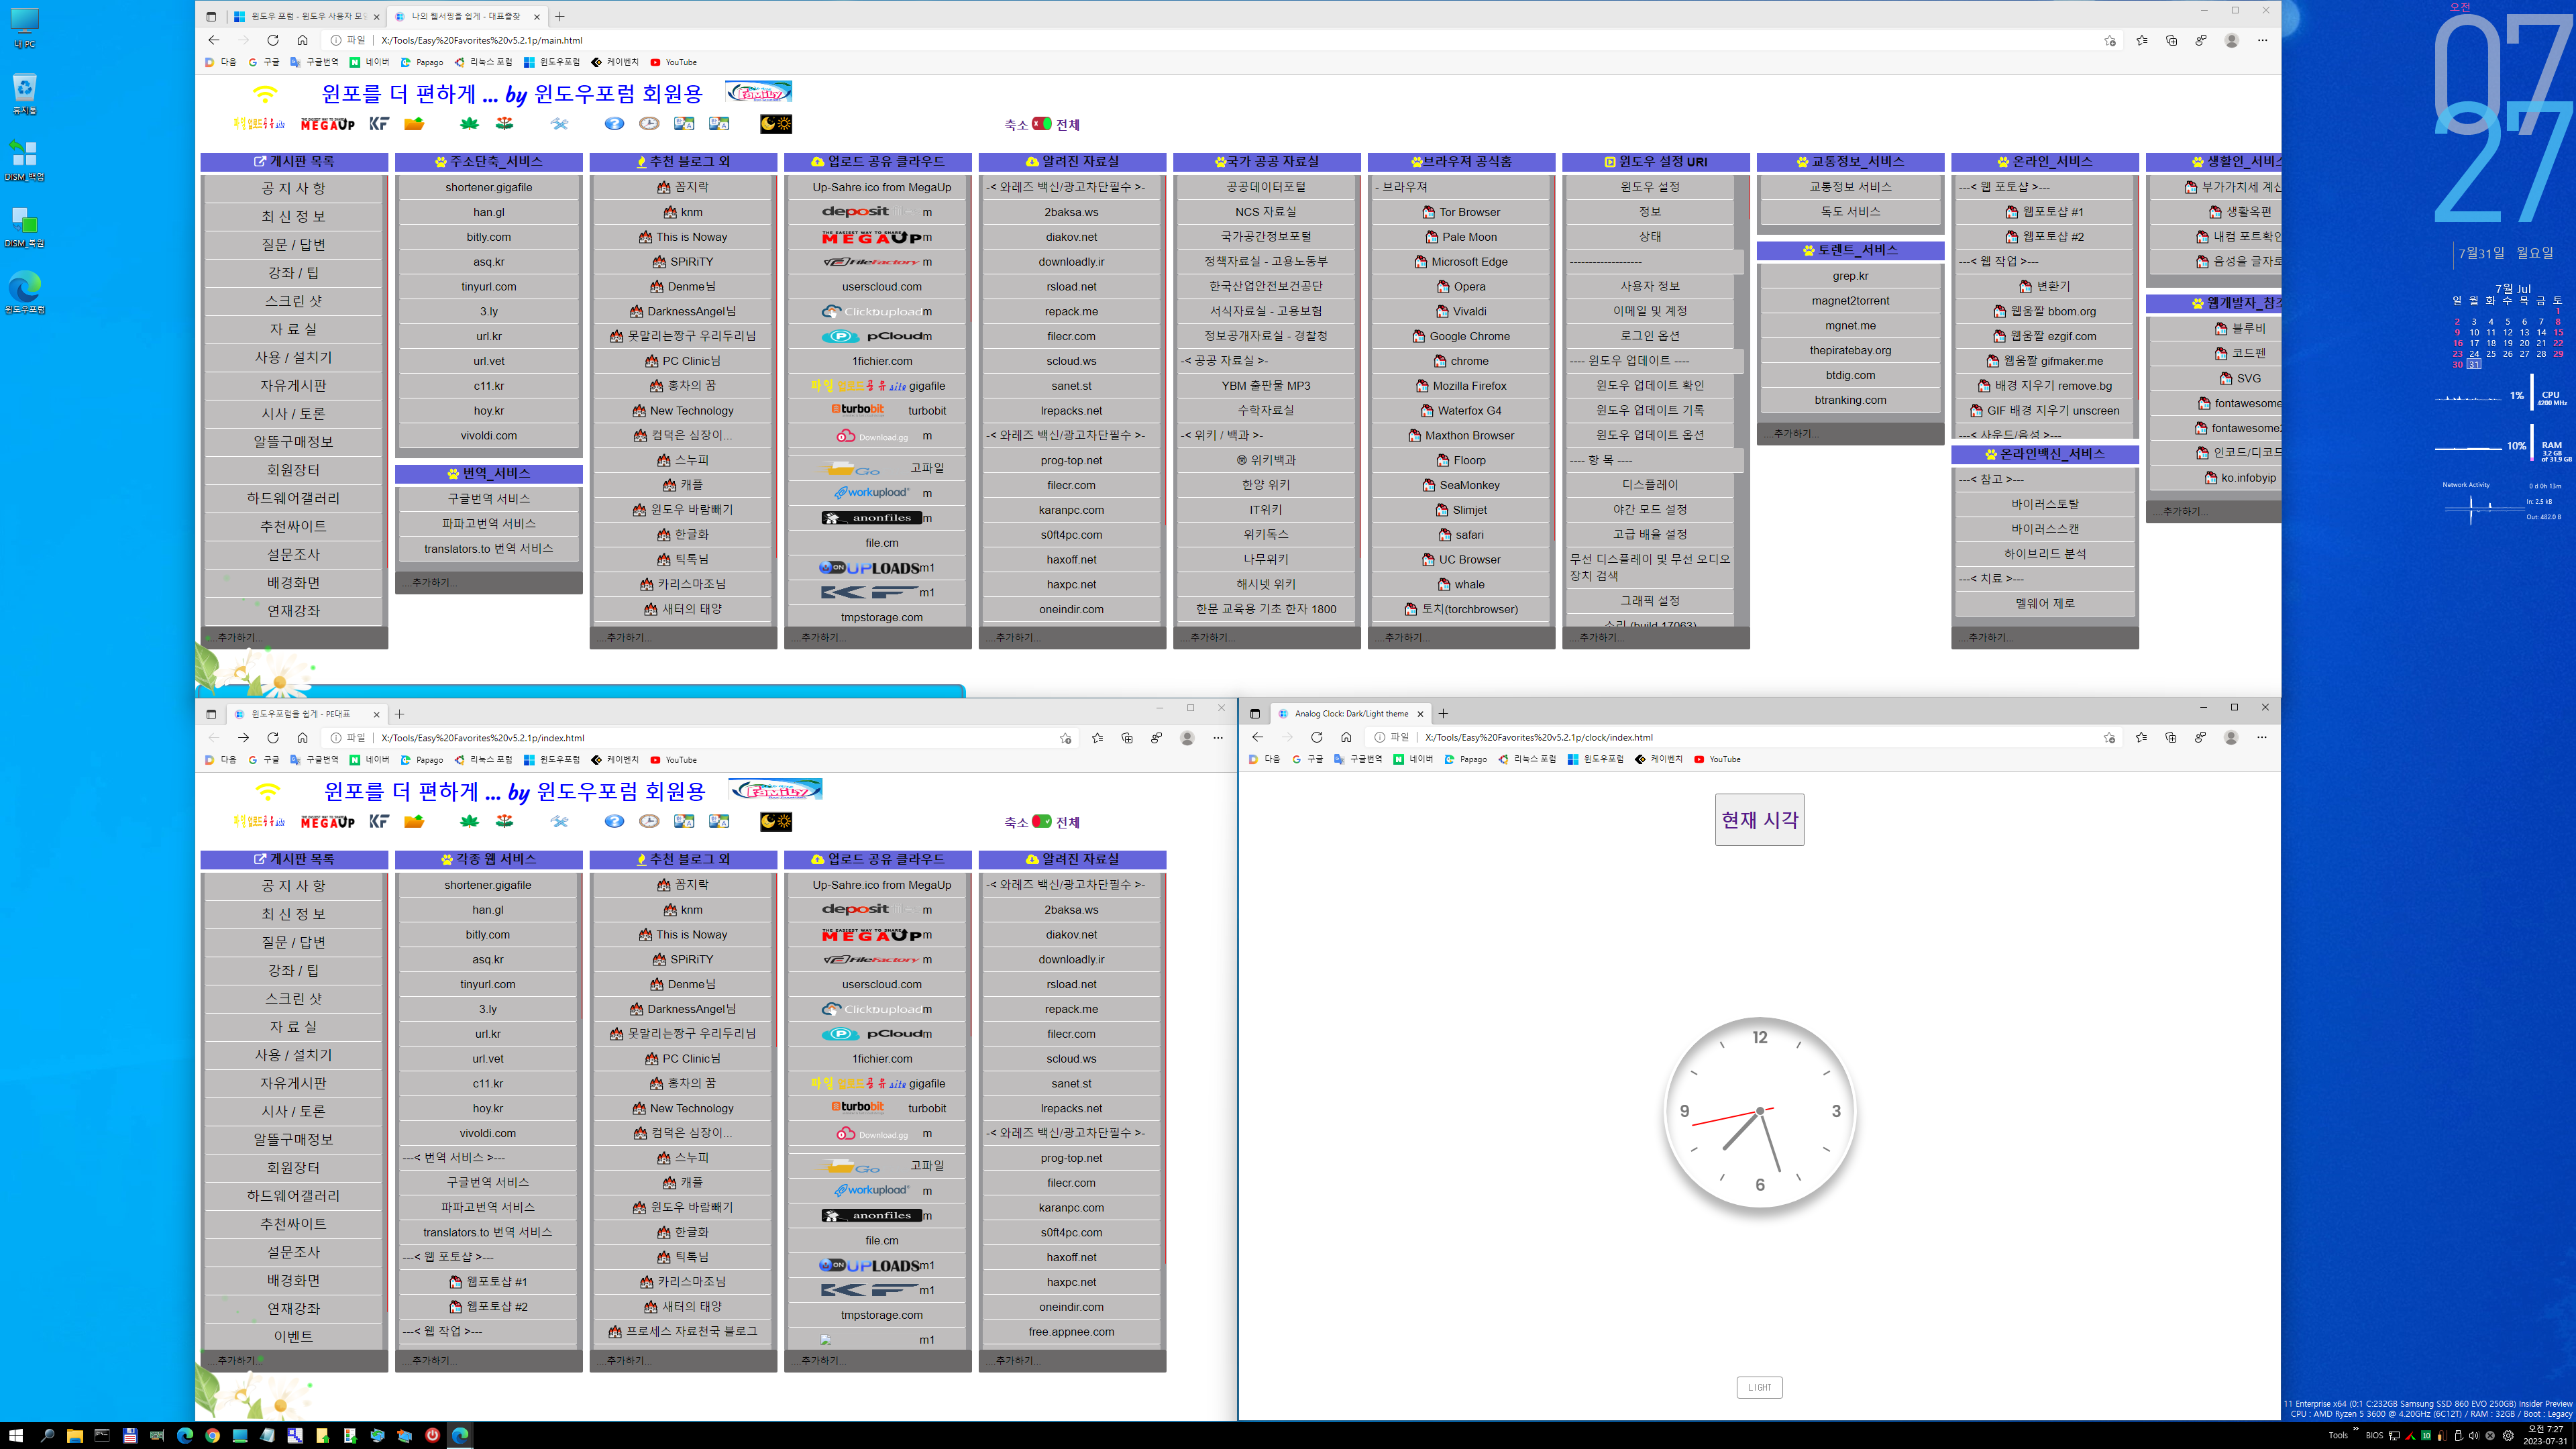
Task: Open the analog clock icon in top window
Action: click(649, 124)
